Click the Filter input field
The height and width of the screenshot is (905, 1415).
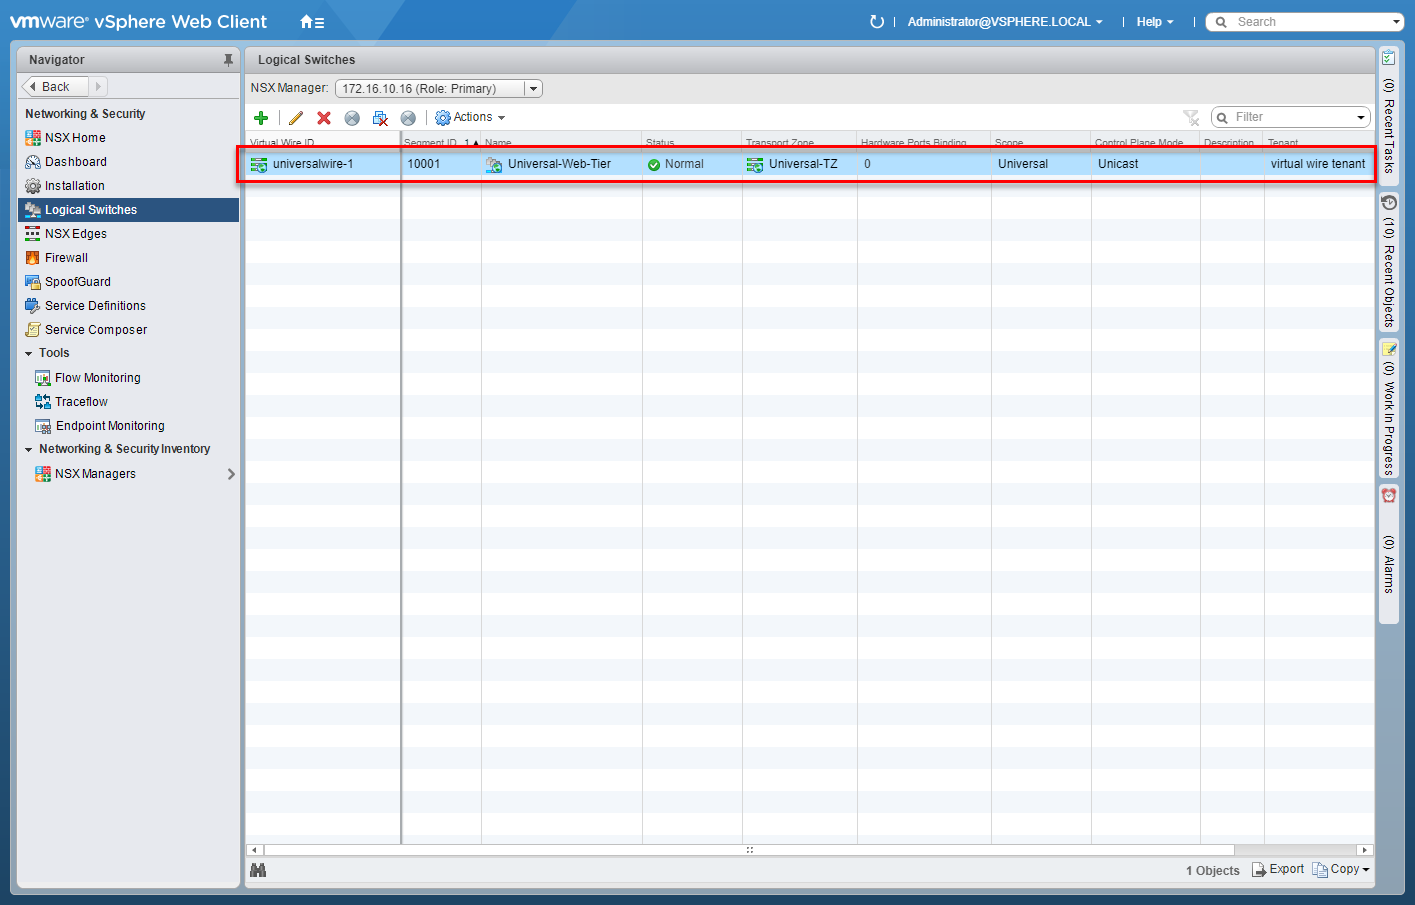coord(1292,118)
